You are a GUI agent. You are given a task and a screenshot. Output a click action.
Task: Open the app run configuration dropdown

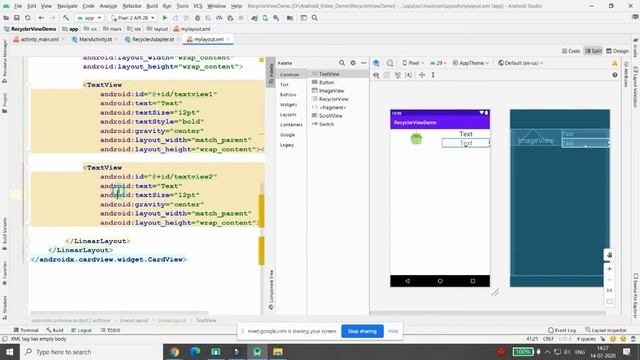(89, 18)
